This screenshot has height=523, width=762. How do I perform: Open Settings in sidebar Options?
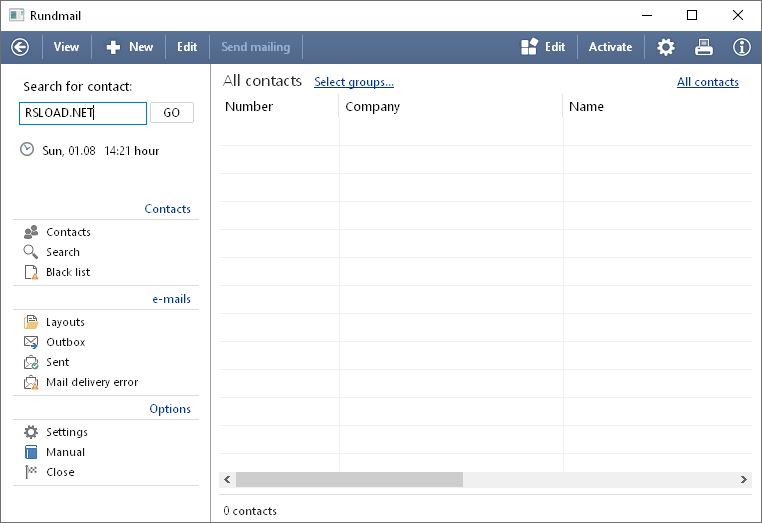pos(67,432)
